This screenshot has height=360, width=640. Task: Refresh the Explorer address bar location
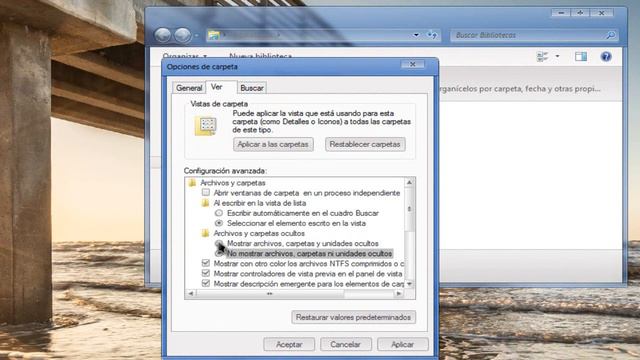coord(432,35)
